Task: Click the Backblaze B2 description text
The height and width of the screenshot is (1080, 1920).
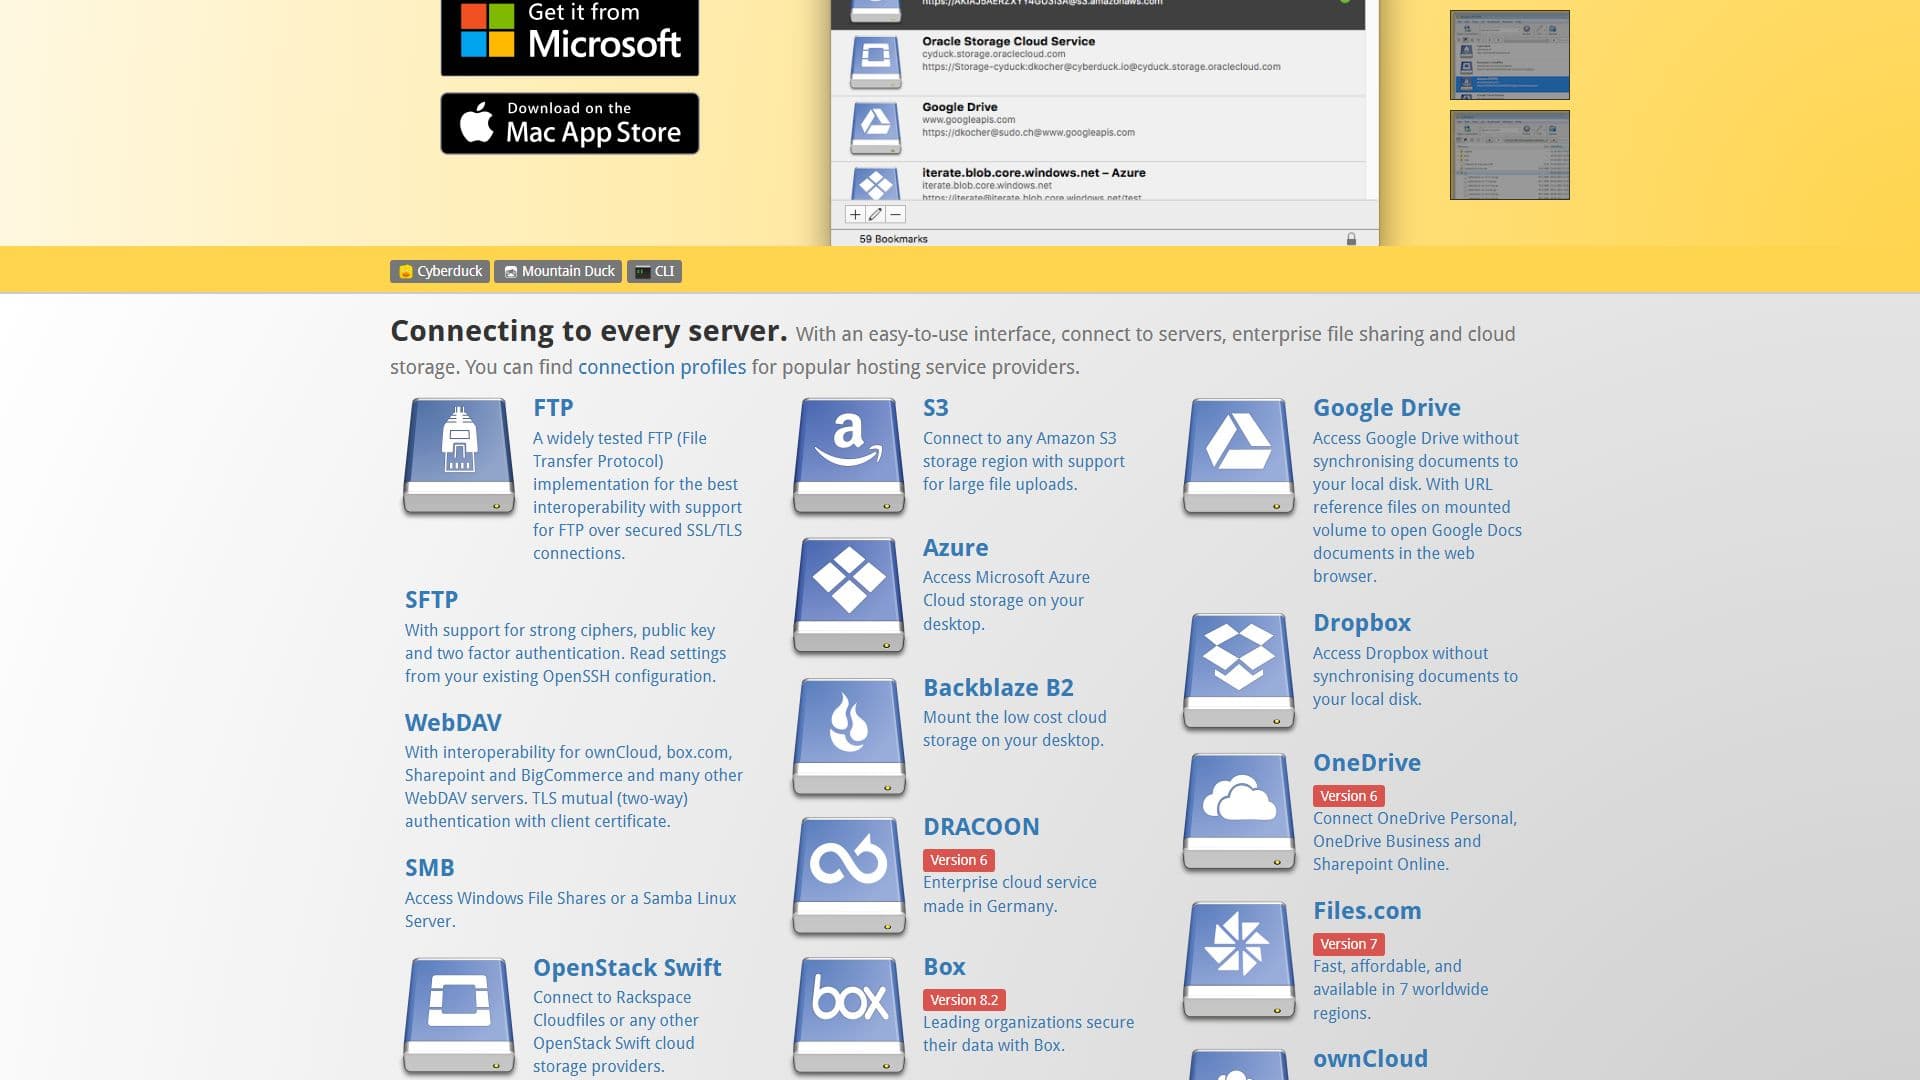Action: click(x=1014, y=729)
